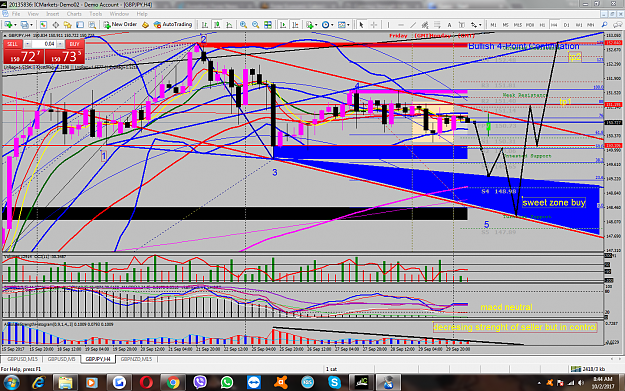Open the Charts menu
The width and height of the screenshot is (625, 391).
point(74,14)
